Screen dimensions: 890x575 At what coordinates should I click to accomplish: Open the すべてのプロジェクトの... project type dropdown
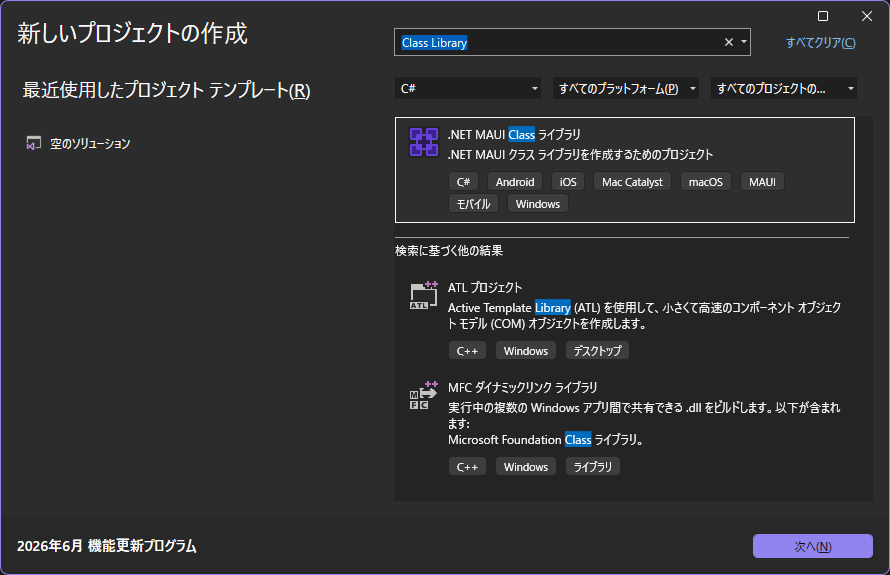click(x=784, y=89)
